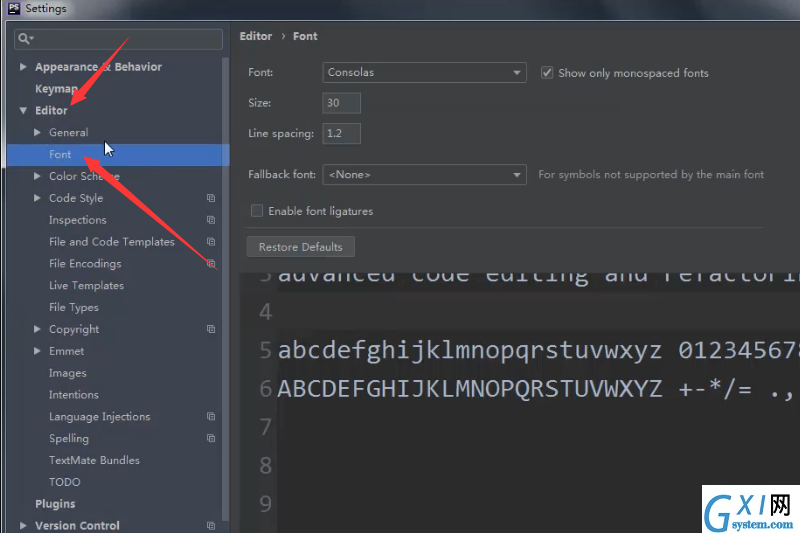Viewport: 800px width, 533px height.
Task: Open Images settings
Action: point(67,373)
